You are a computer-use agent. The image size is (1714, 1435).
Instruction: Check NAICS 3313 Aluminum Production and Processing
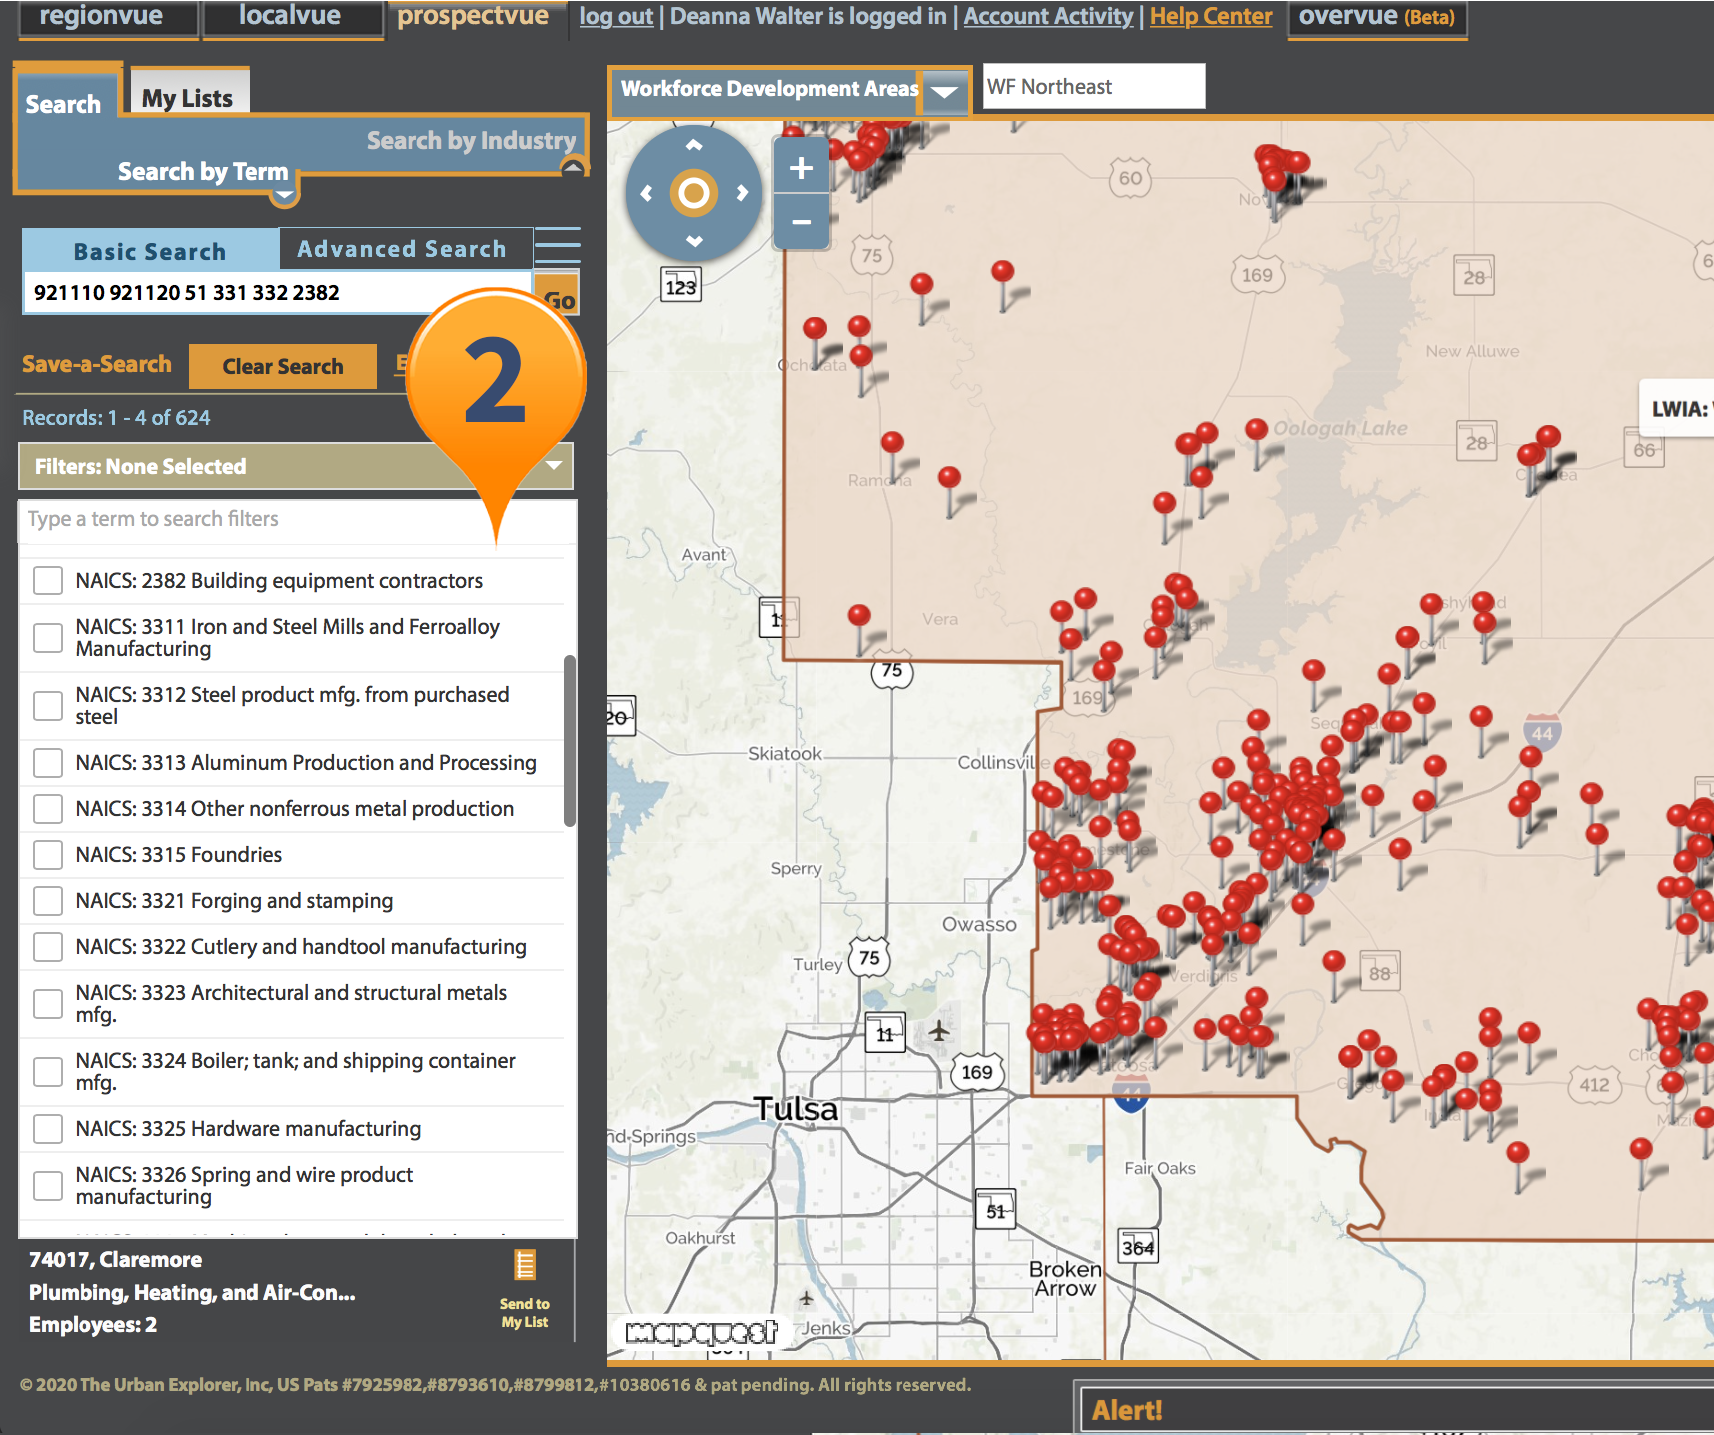tap(48, 763)
